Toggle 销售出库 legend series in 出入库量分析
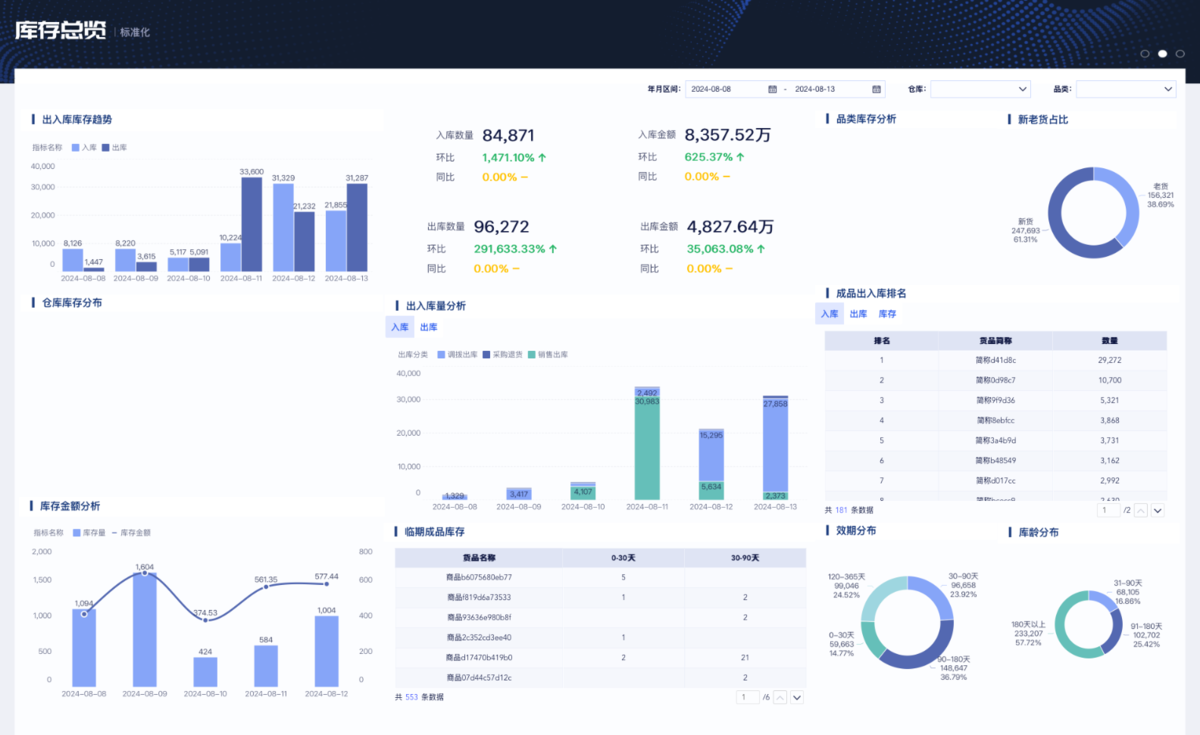The image size is (1200, 735). (x=548, y=355)
